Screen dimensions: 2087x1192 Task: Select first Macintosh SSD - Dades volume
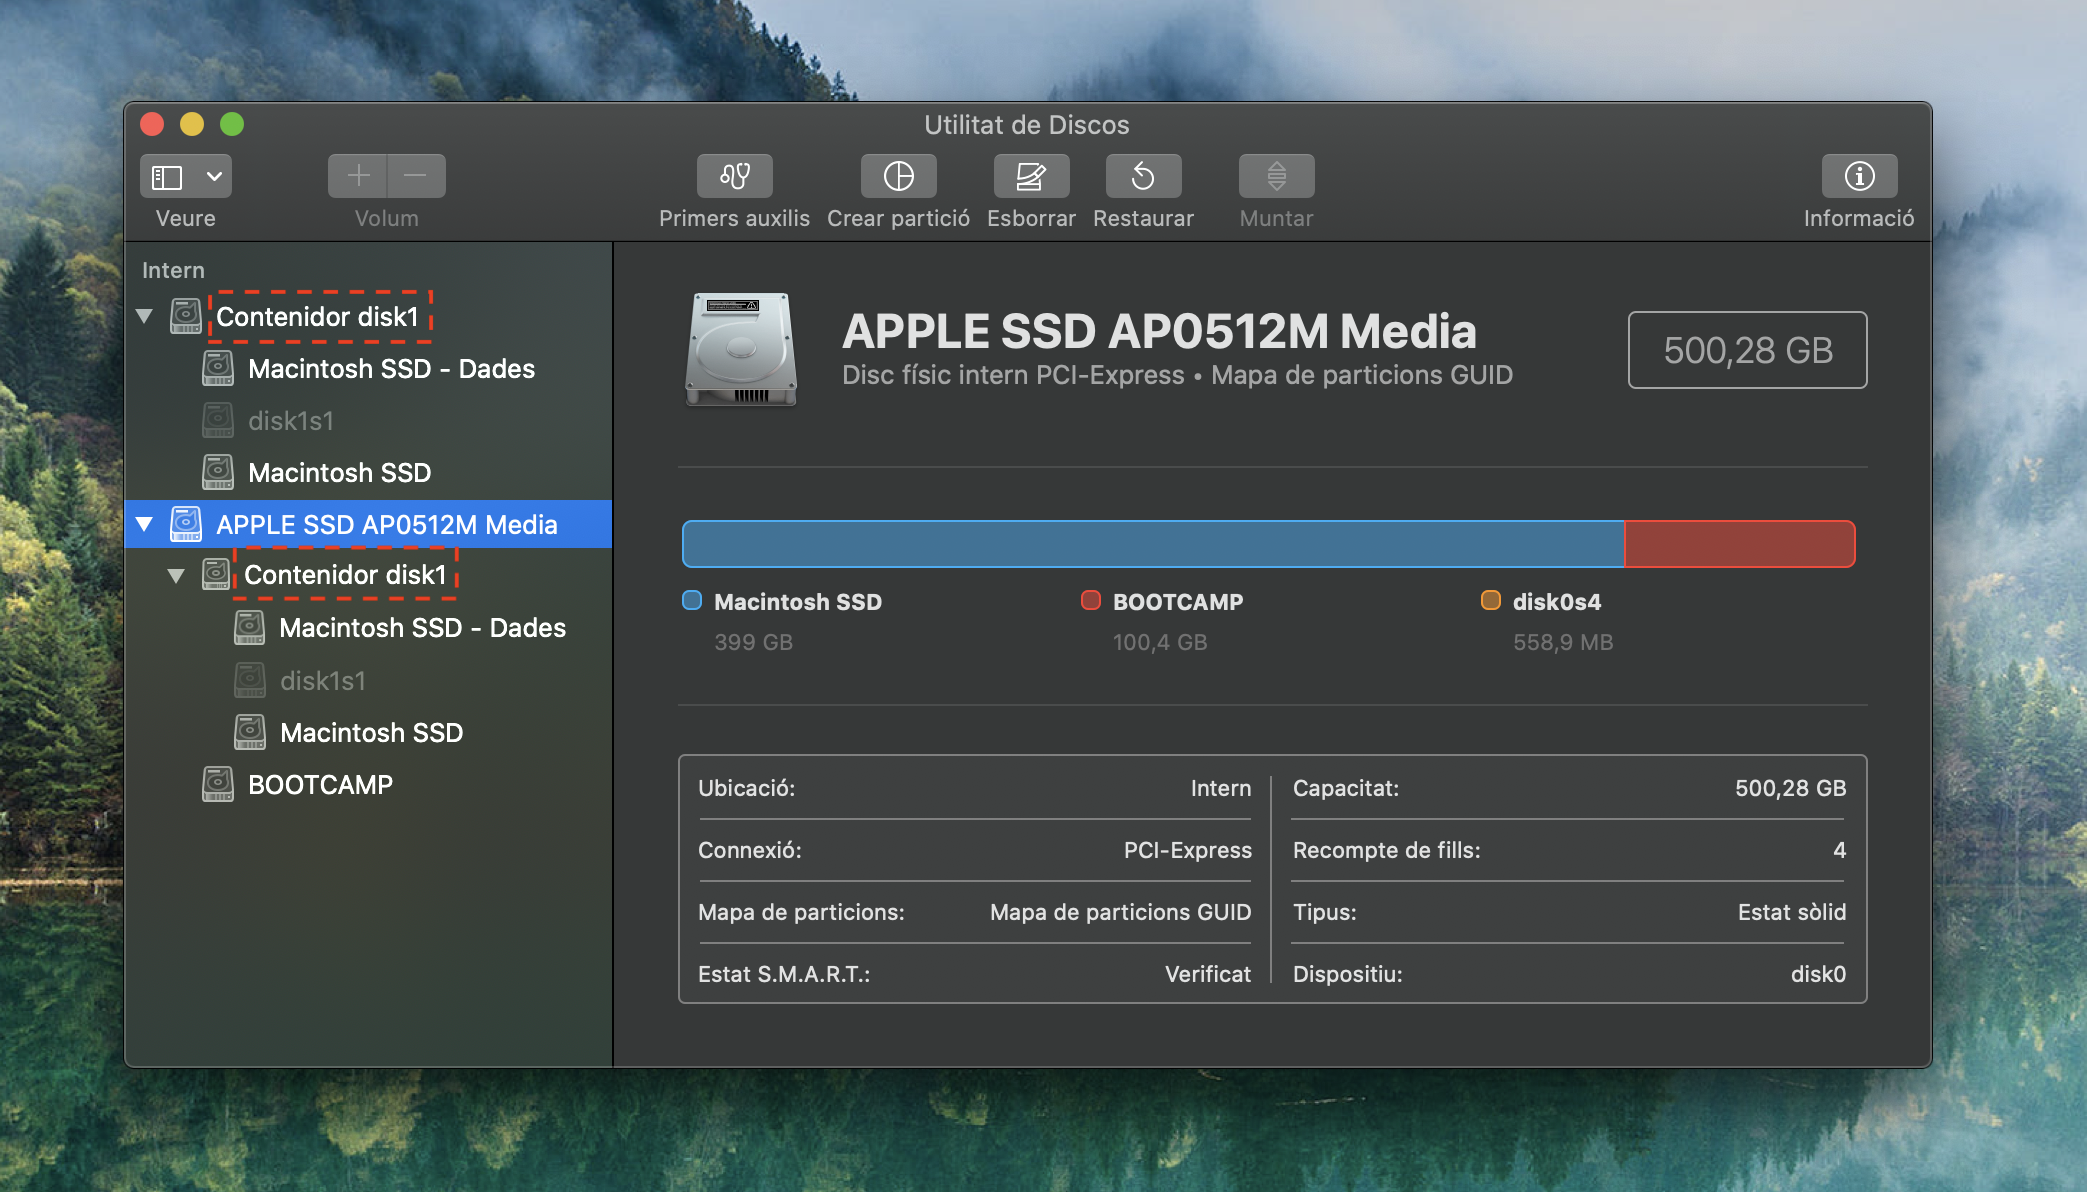(391, 369)
